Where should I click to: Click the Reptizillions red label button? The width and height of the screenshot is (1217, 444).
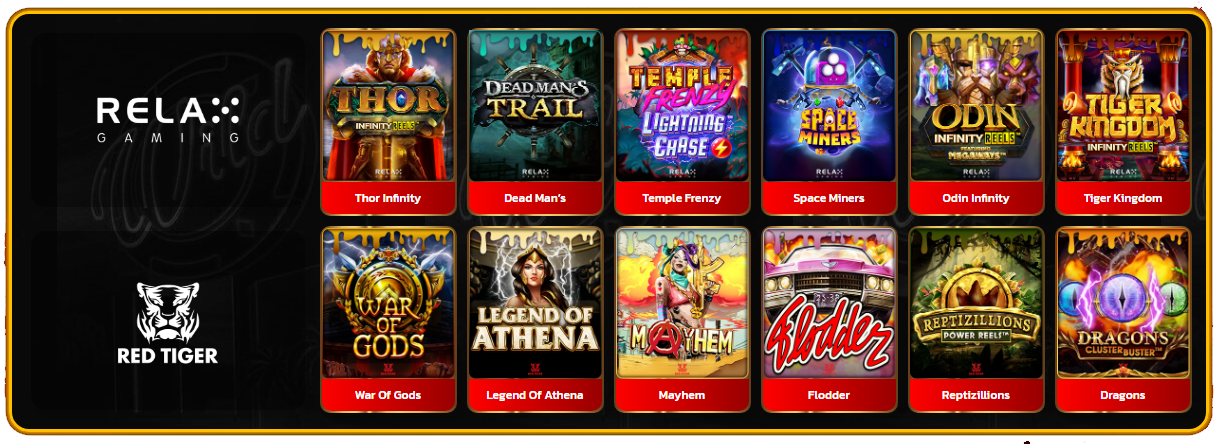976,395
